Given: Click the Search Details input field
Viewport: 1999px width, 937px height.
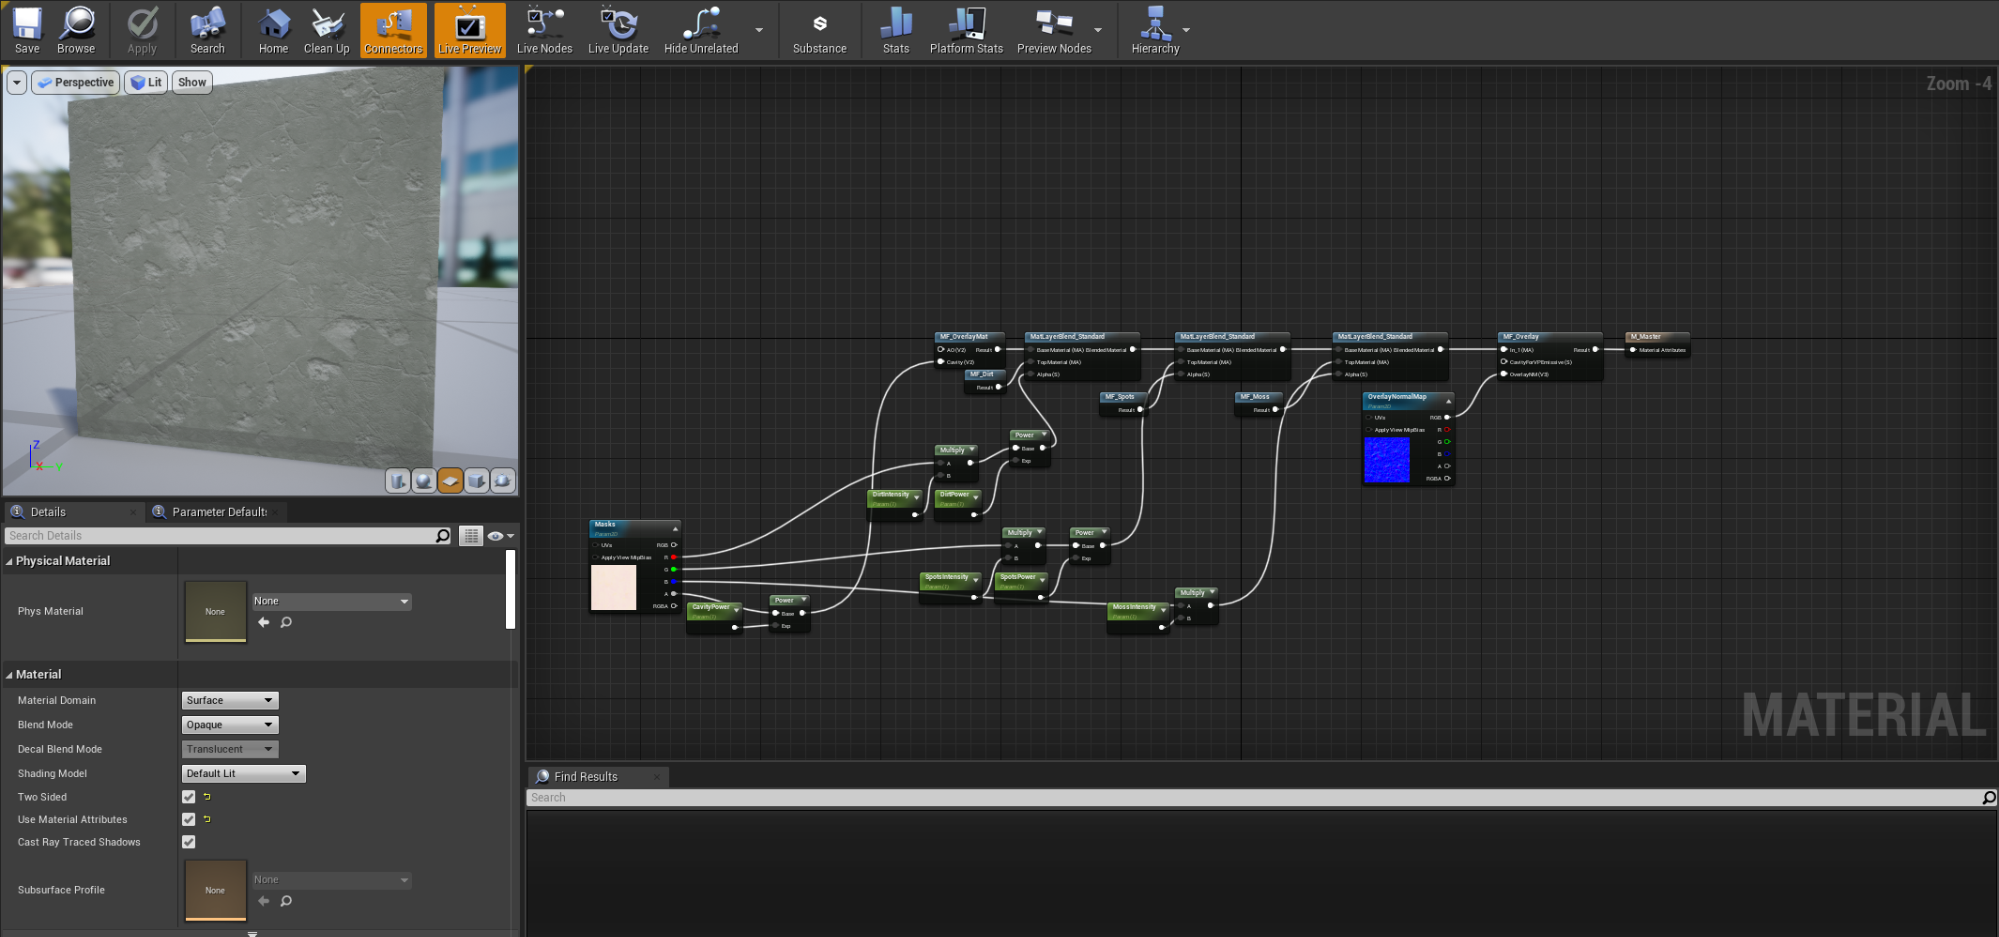Looking at the screenshot, I should pyautogui.click(x=220, y=536).
